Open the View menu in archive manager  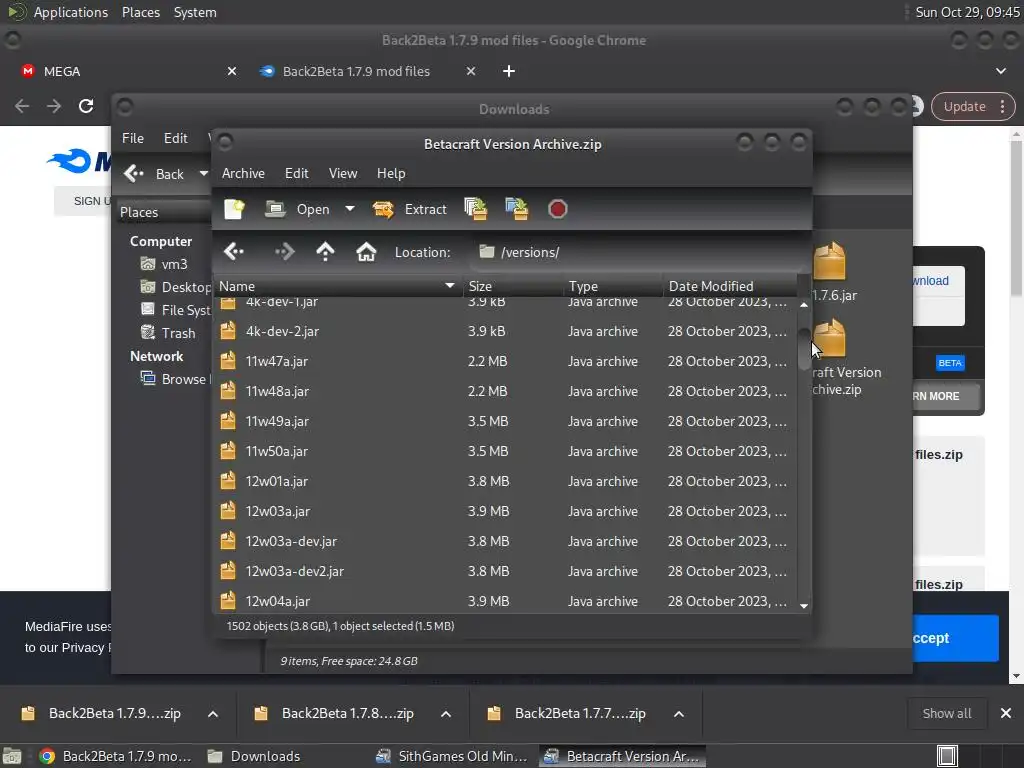tap(343, 173)
